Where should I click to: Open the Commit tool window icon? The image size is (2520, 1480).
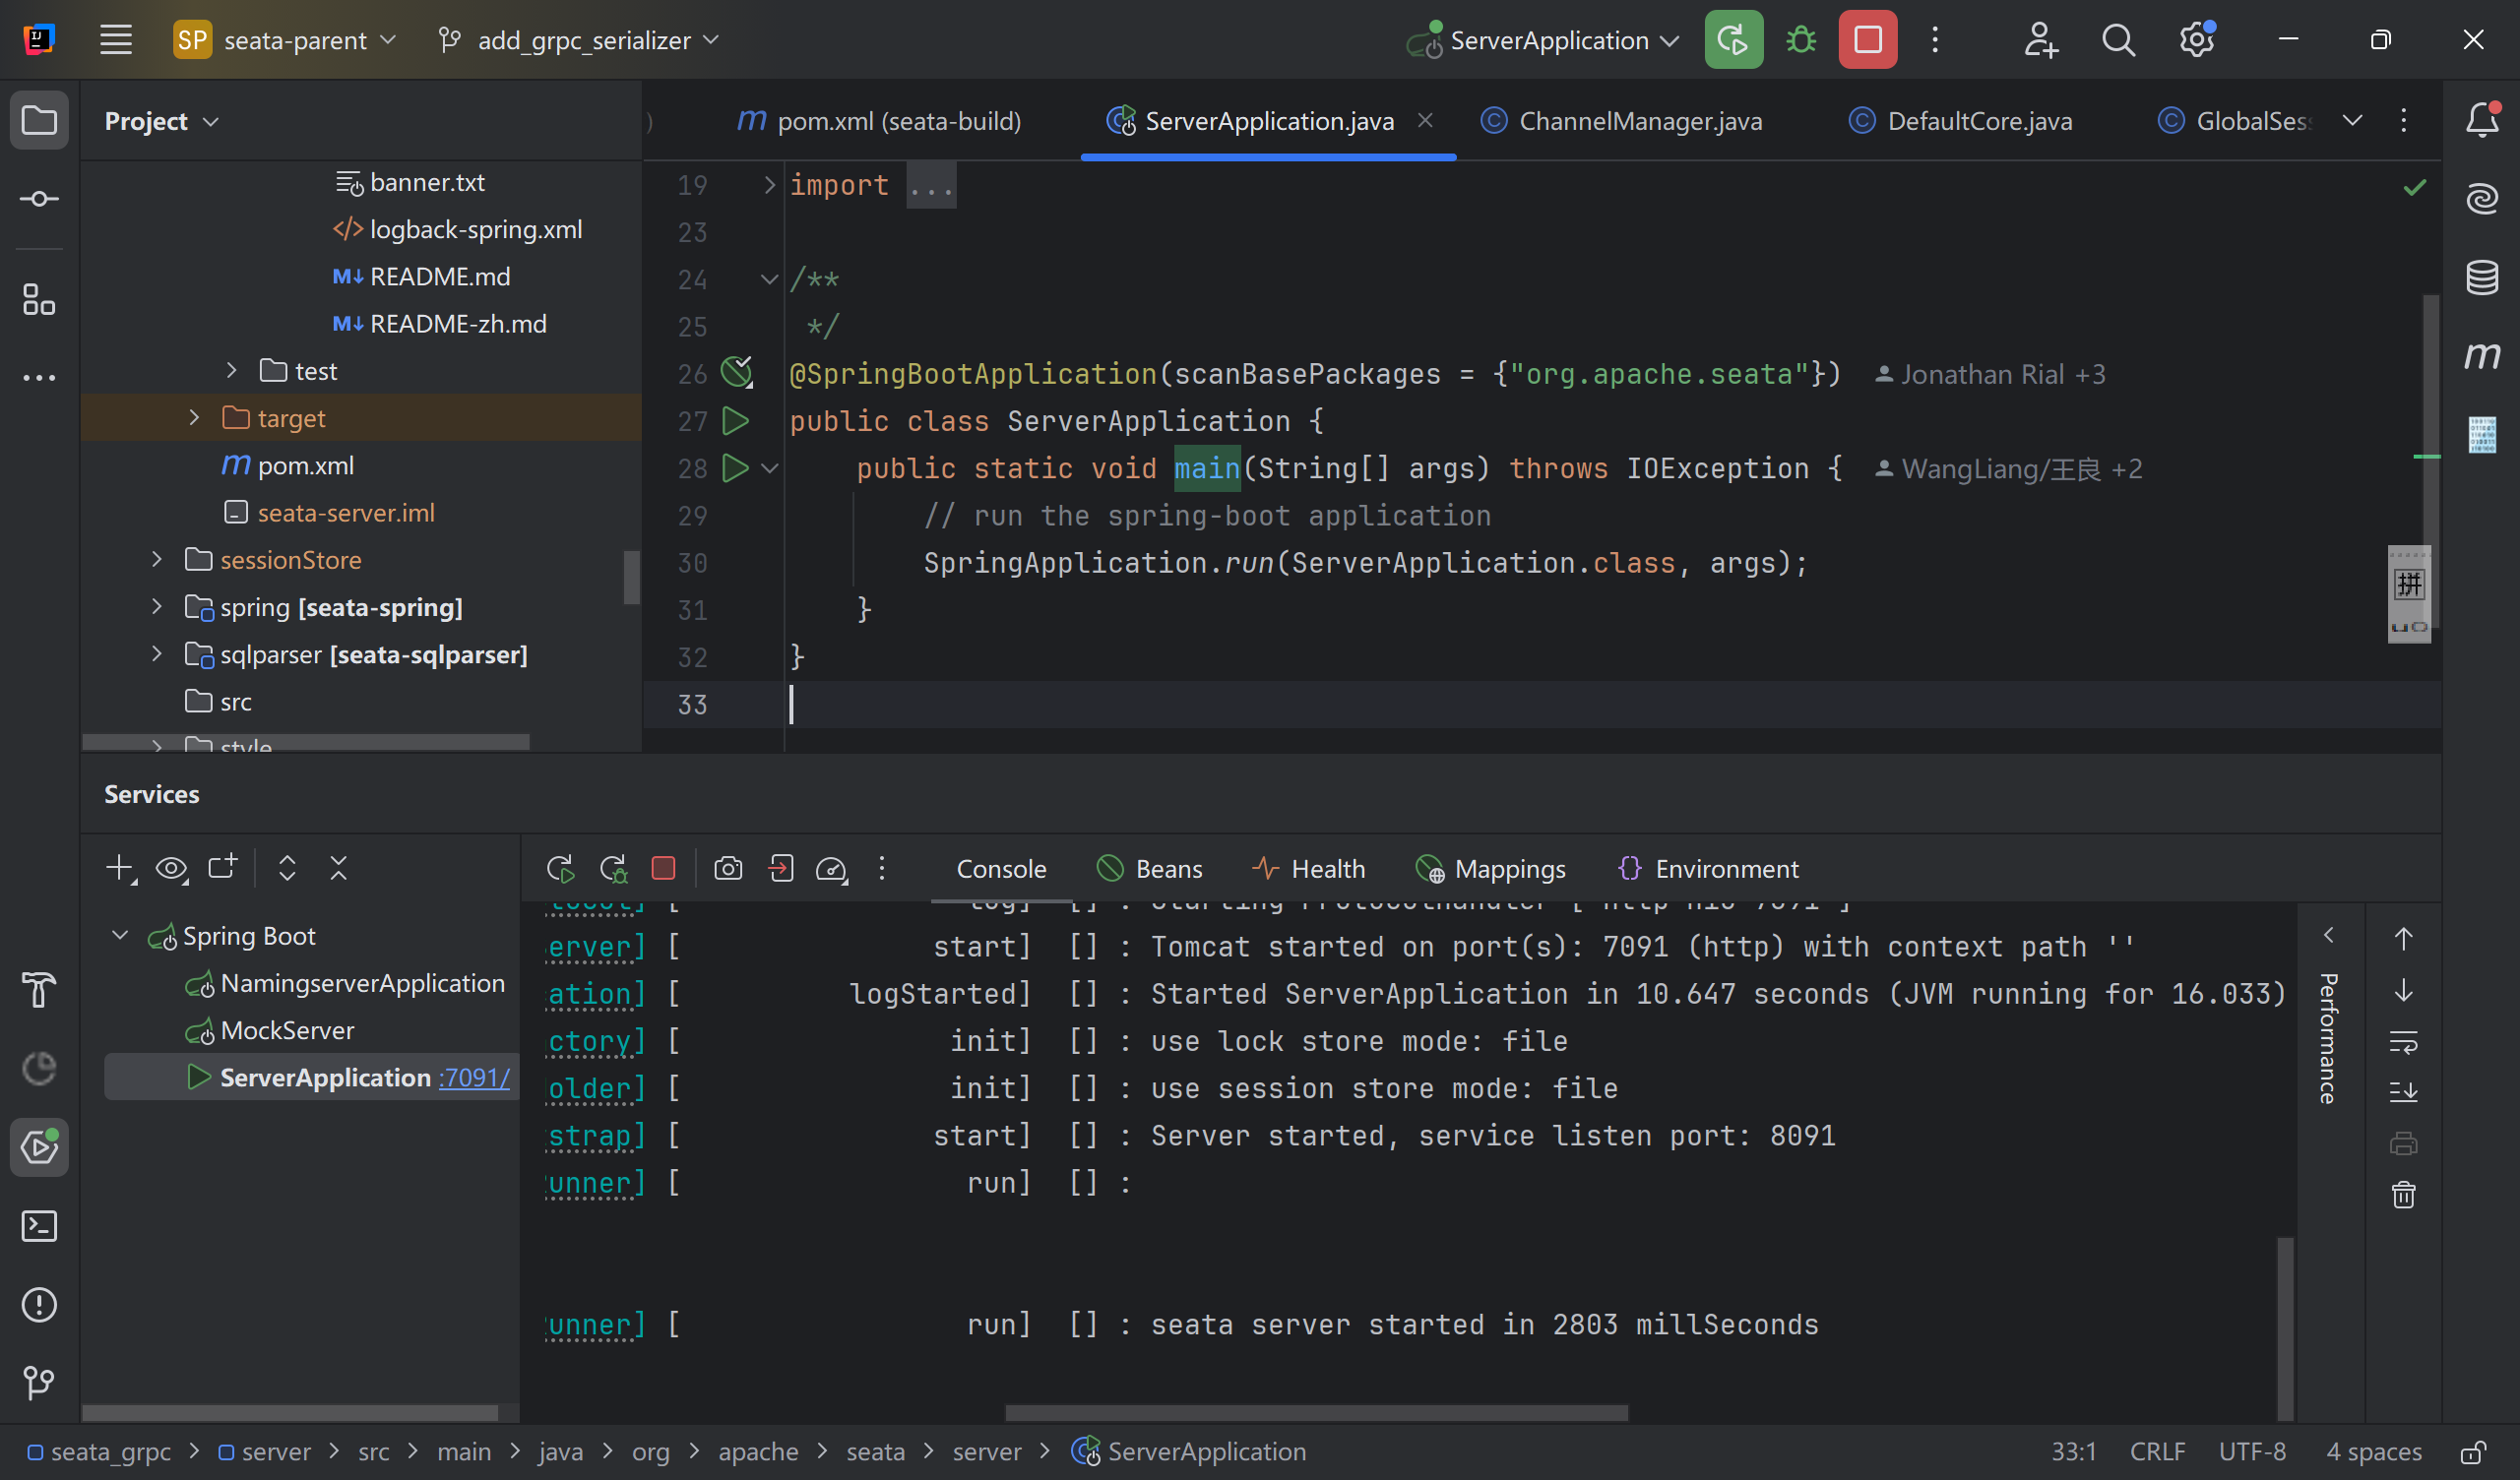pos(39,199)
